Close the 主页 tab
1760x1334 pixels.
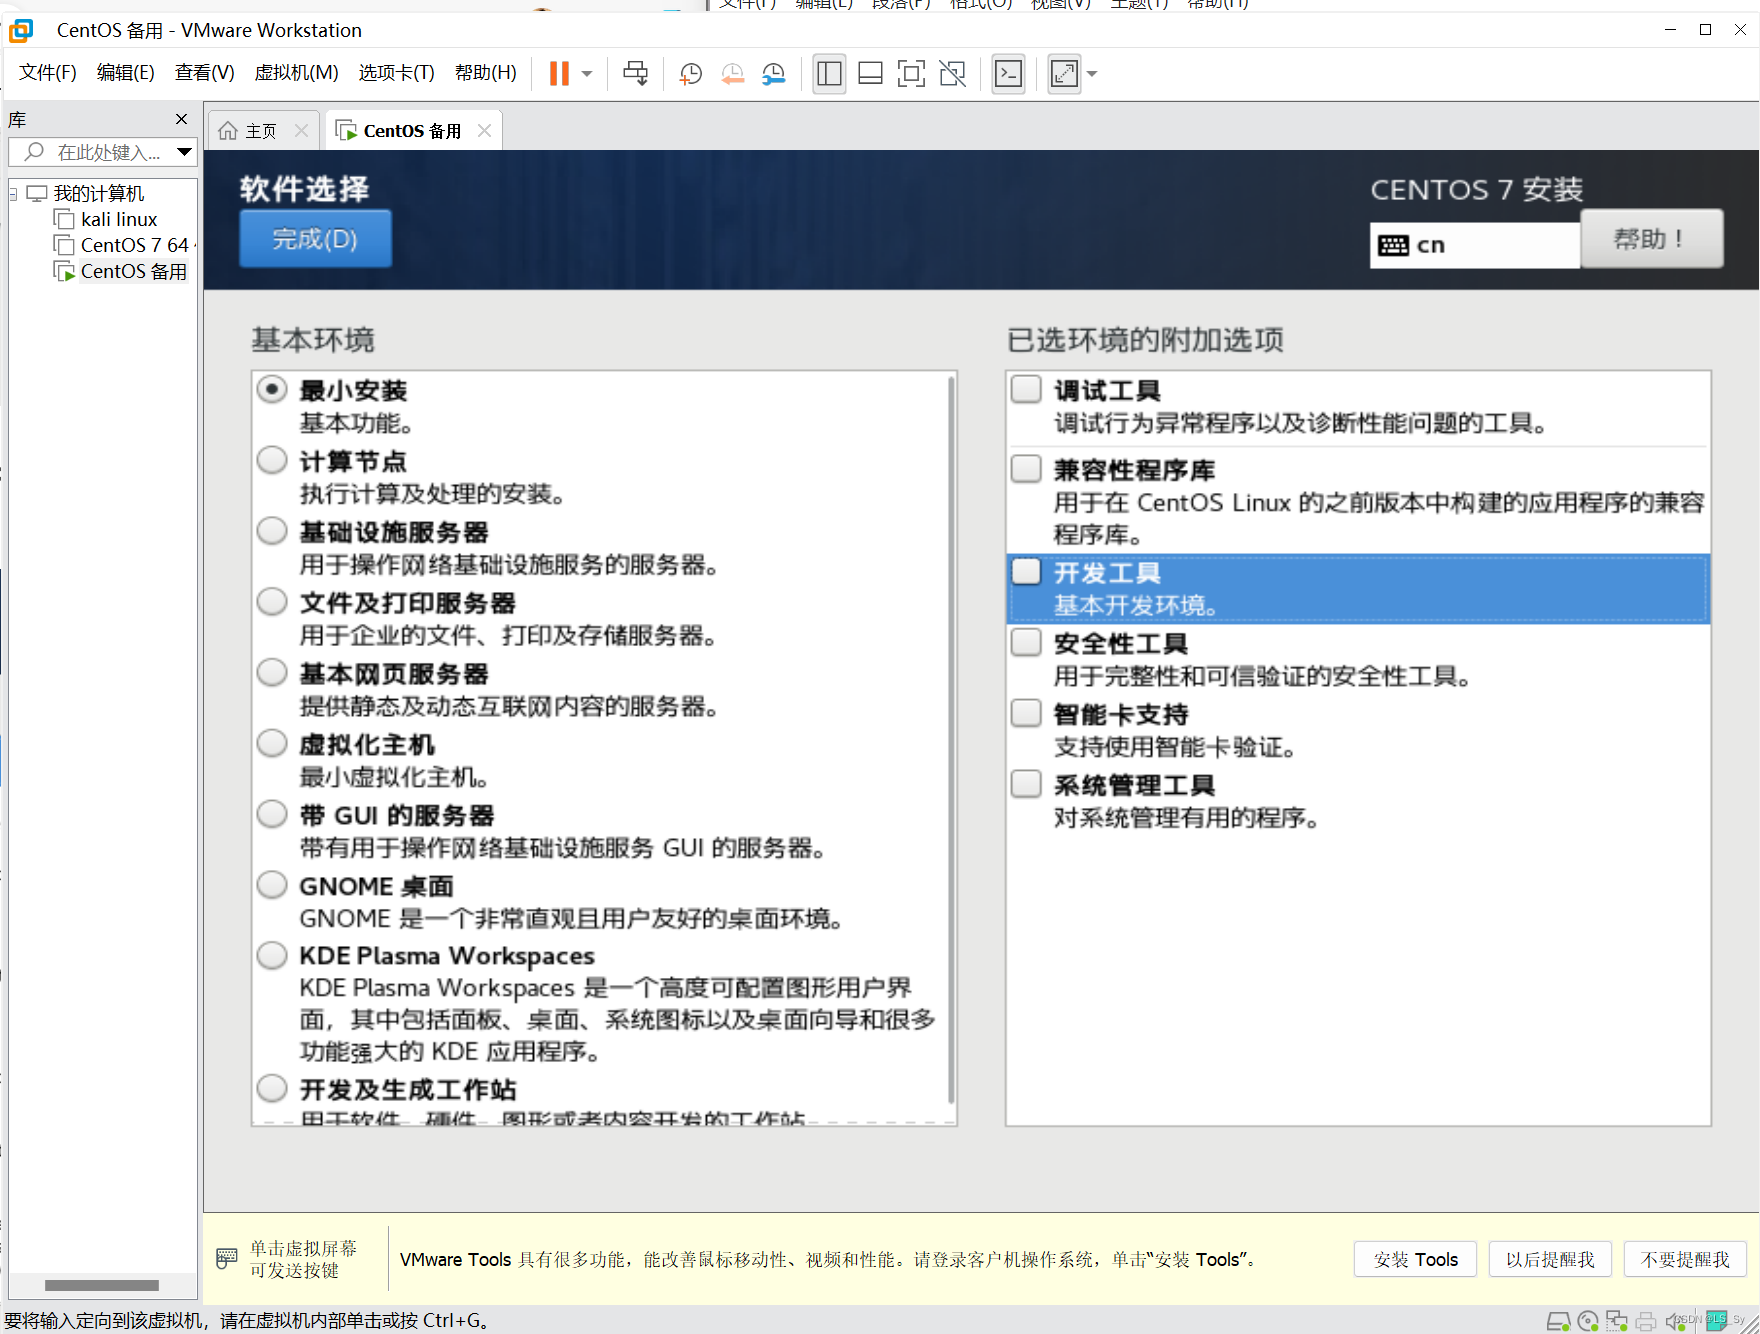[x=301, y=131]
